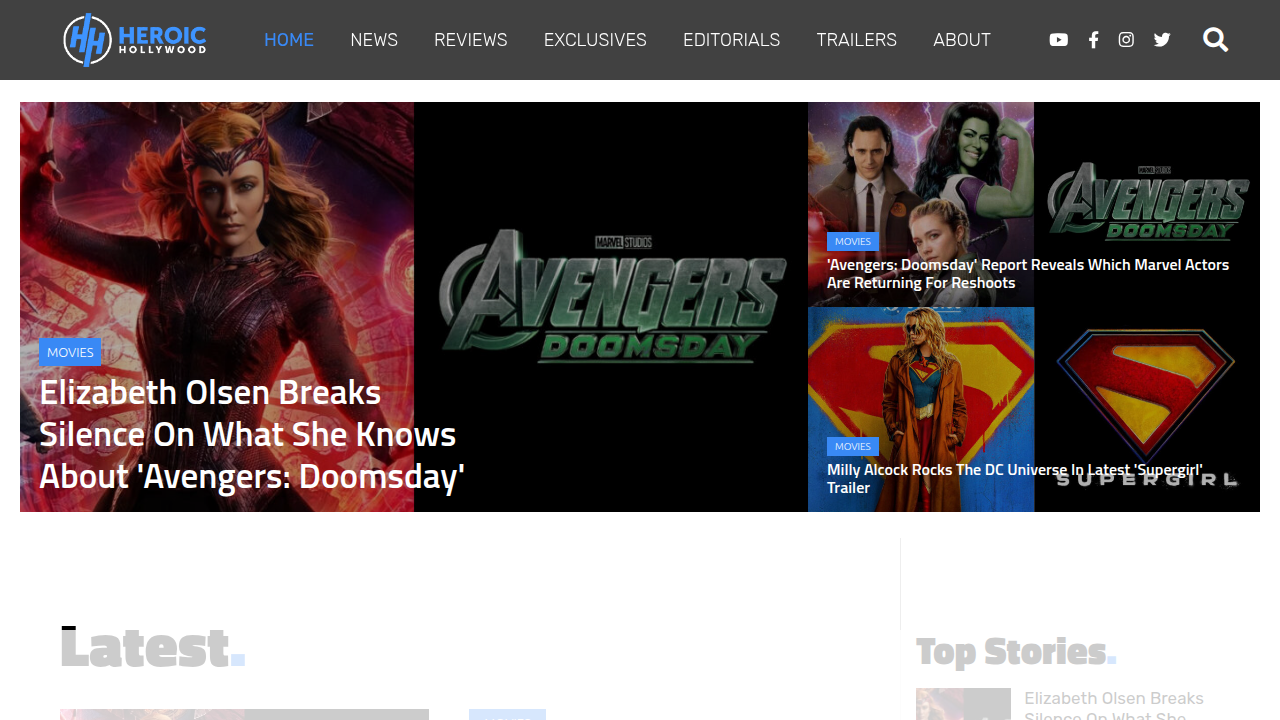Open the REVIEWS menu item
The image size is (1280, 720).
pyautogui.click(x=471, y=40)
